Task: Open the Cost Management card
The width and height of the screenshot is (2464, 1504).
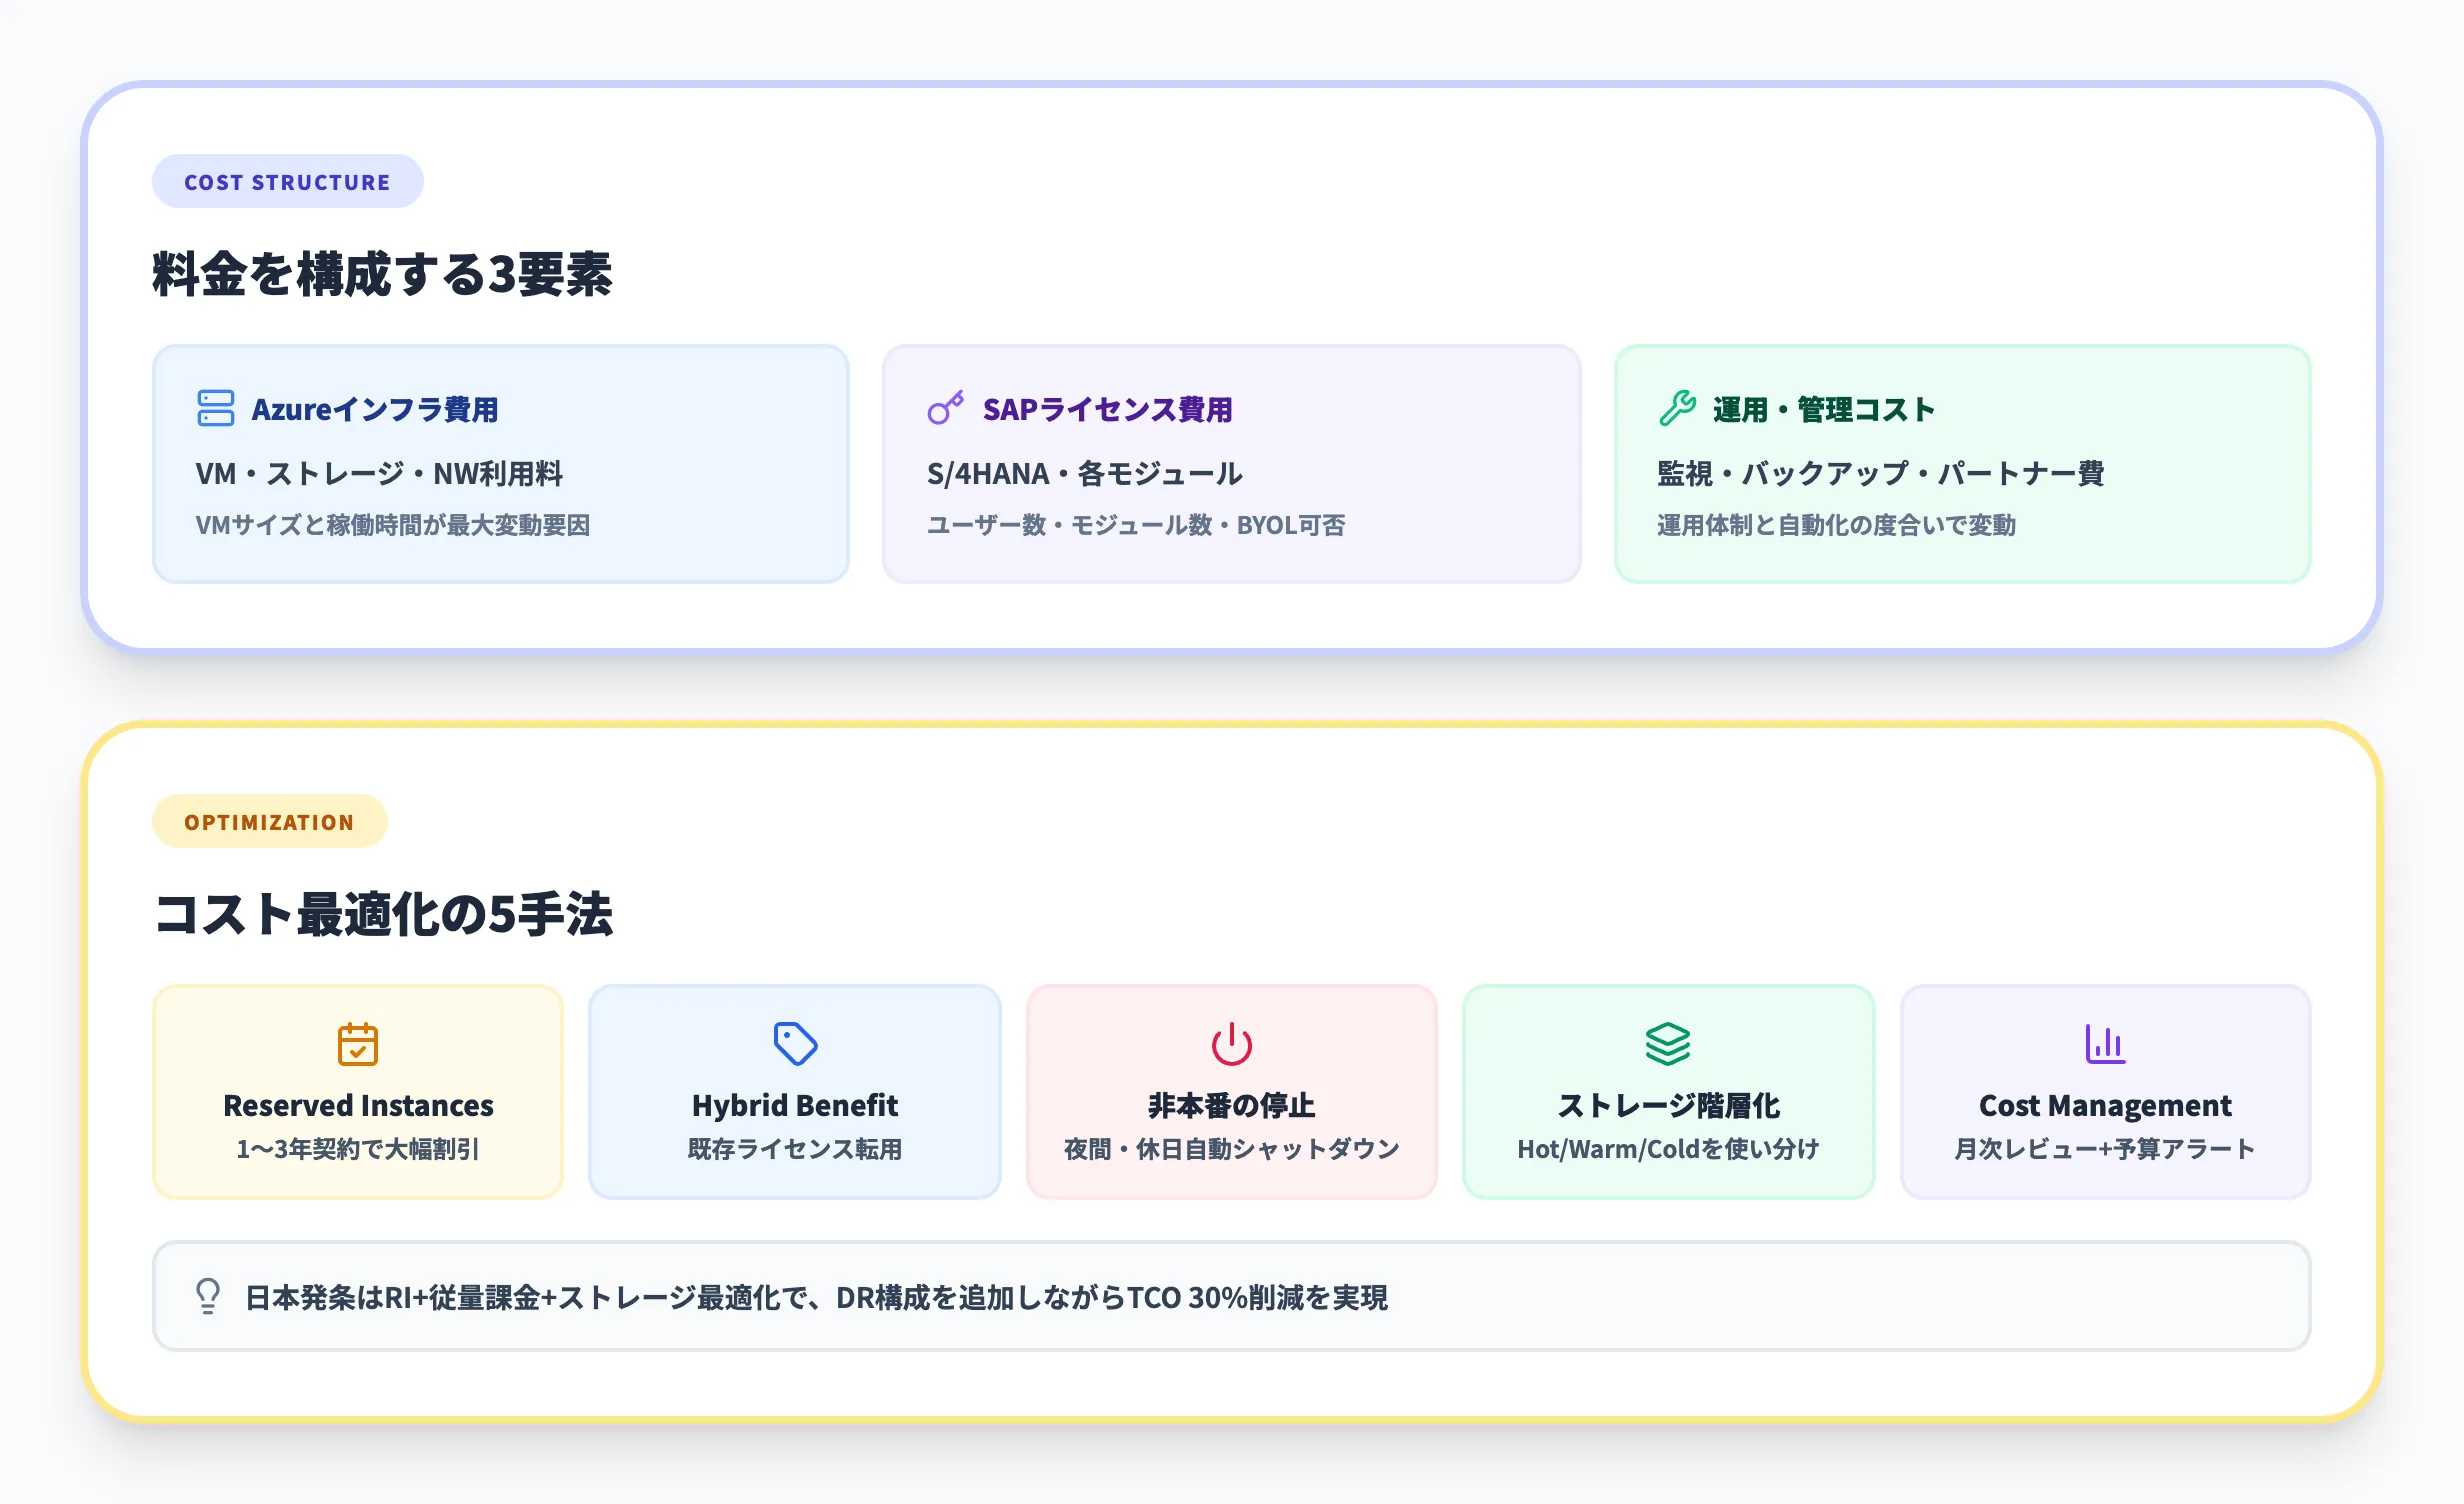Action: point(2106,1090)
